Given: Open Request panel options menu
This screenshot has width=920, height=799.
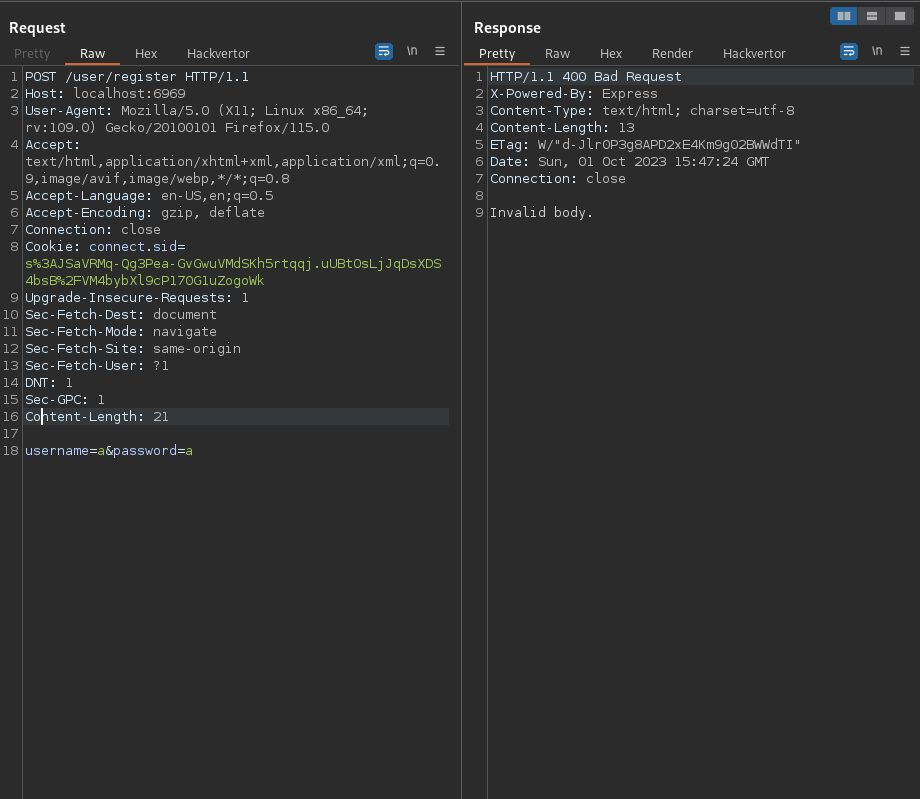Looking at the screenshot, I should 440,52.
